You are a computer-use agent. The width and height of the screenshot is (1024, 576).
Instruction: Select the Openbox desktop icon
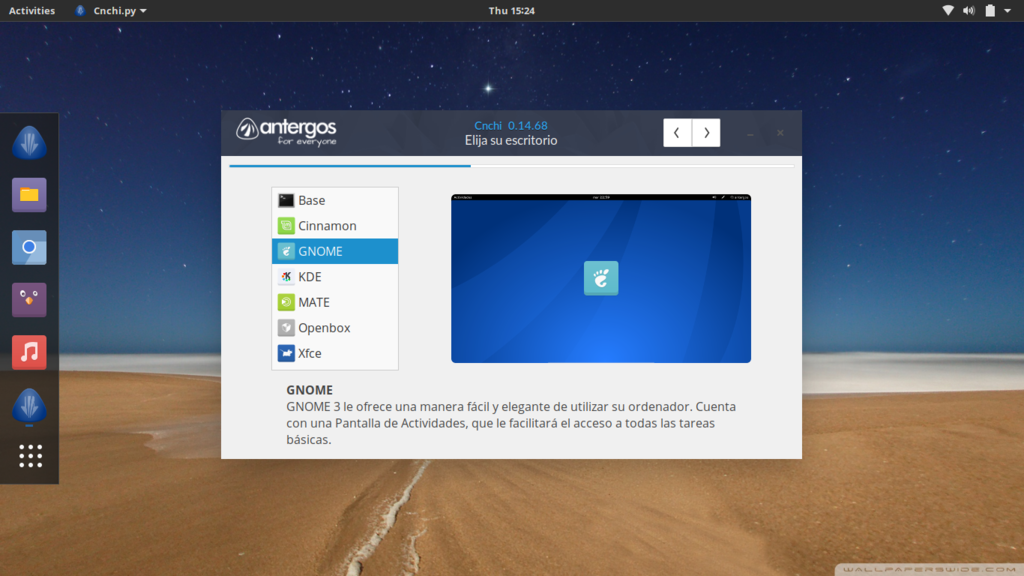pos(286,328)
